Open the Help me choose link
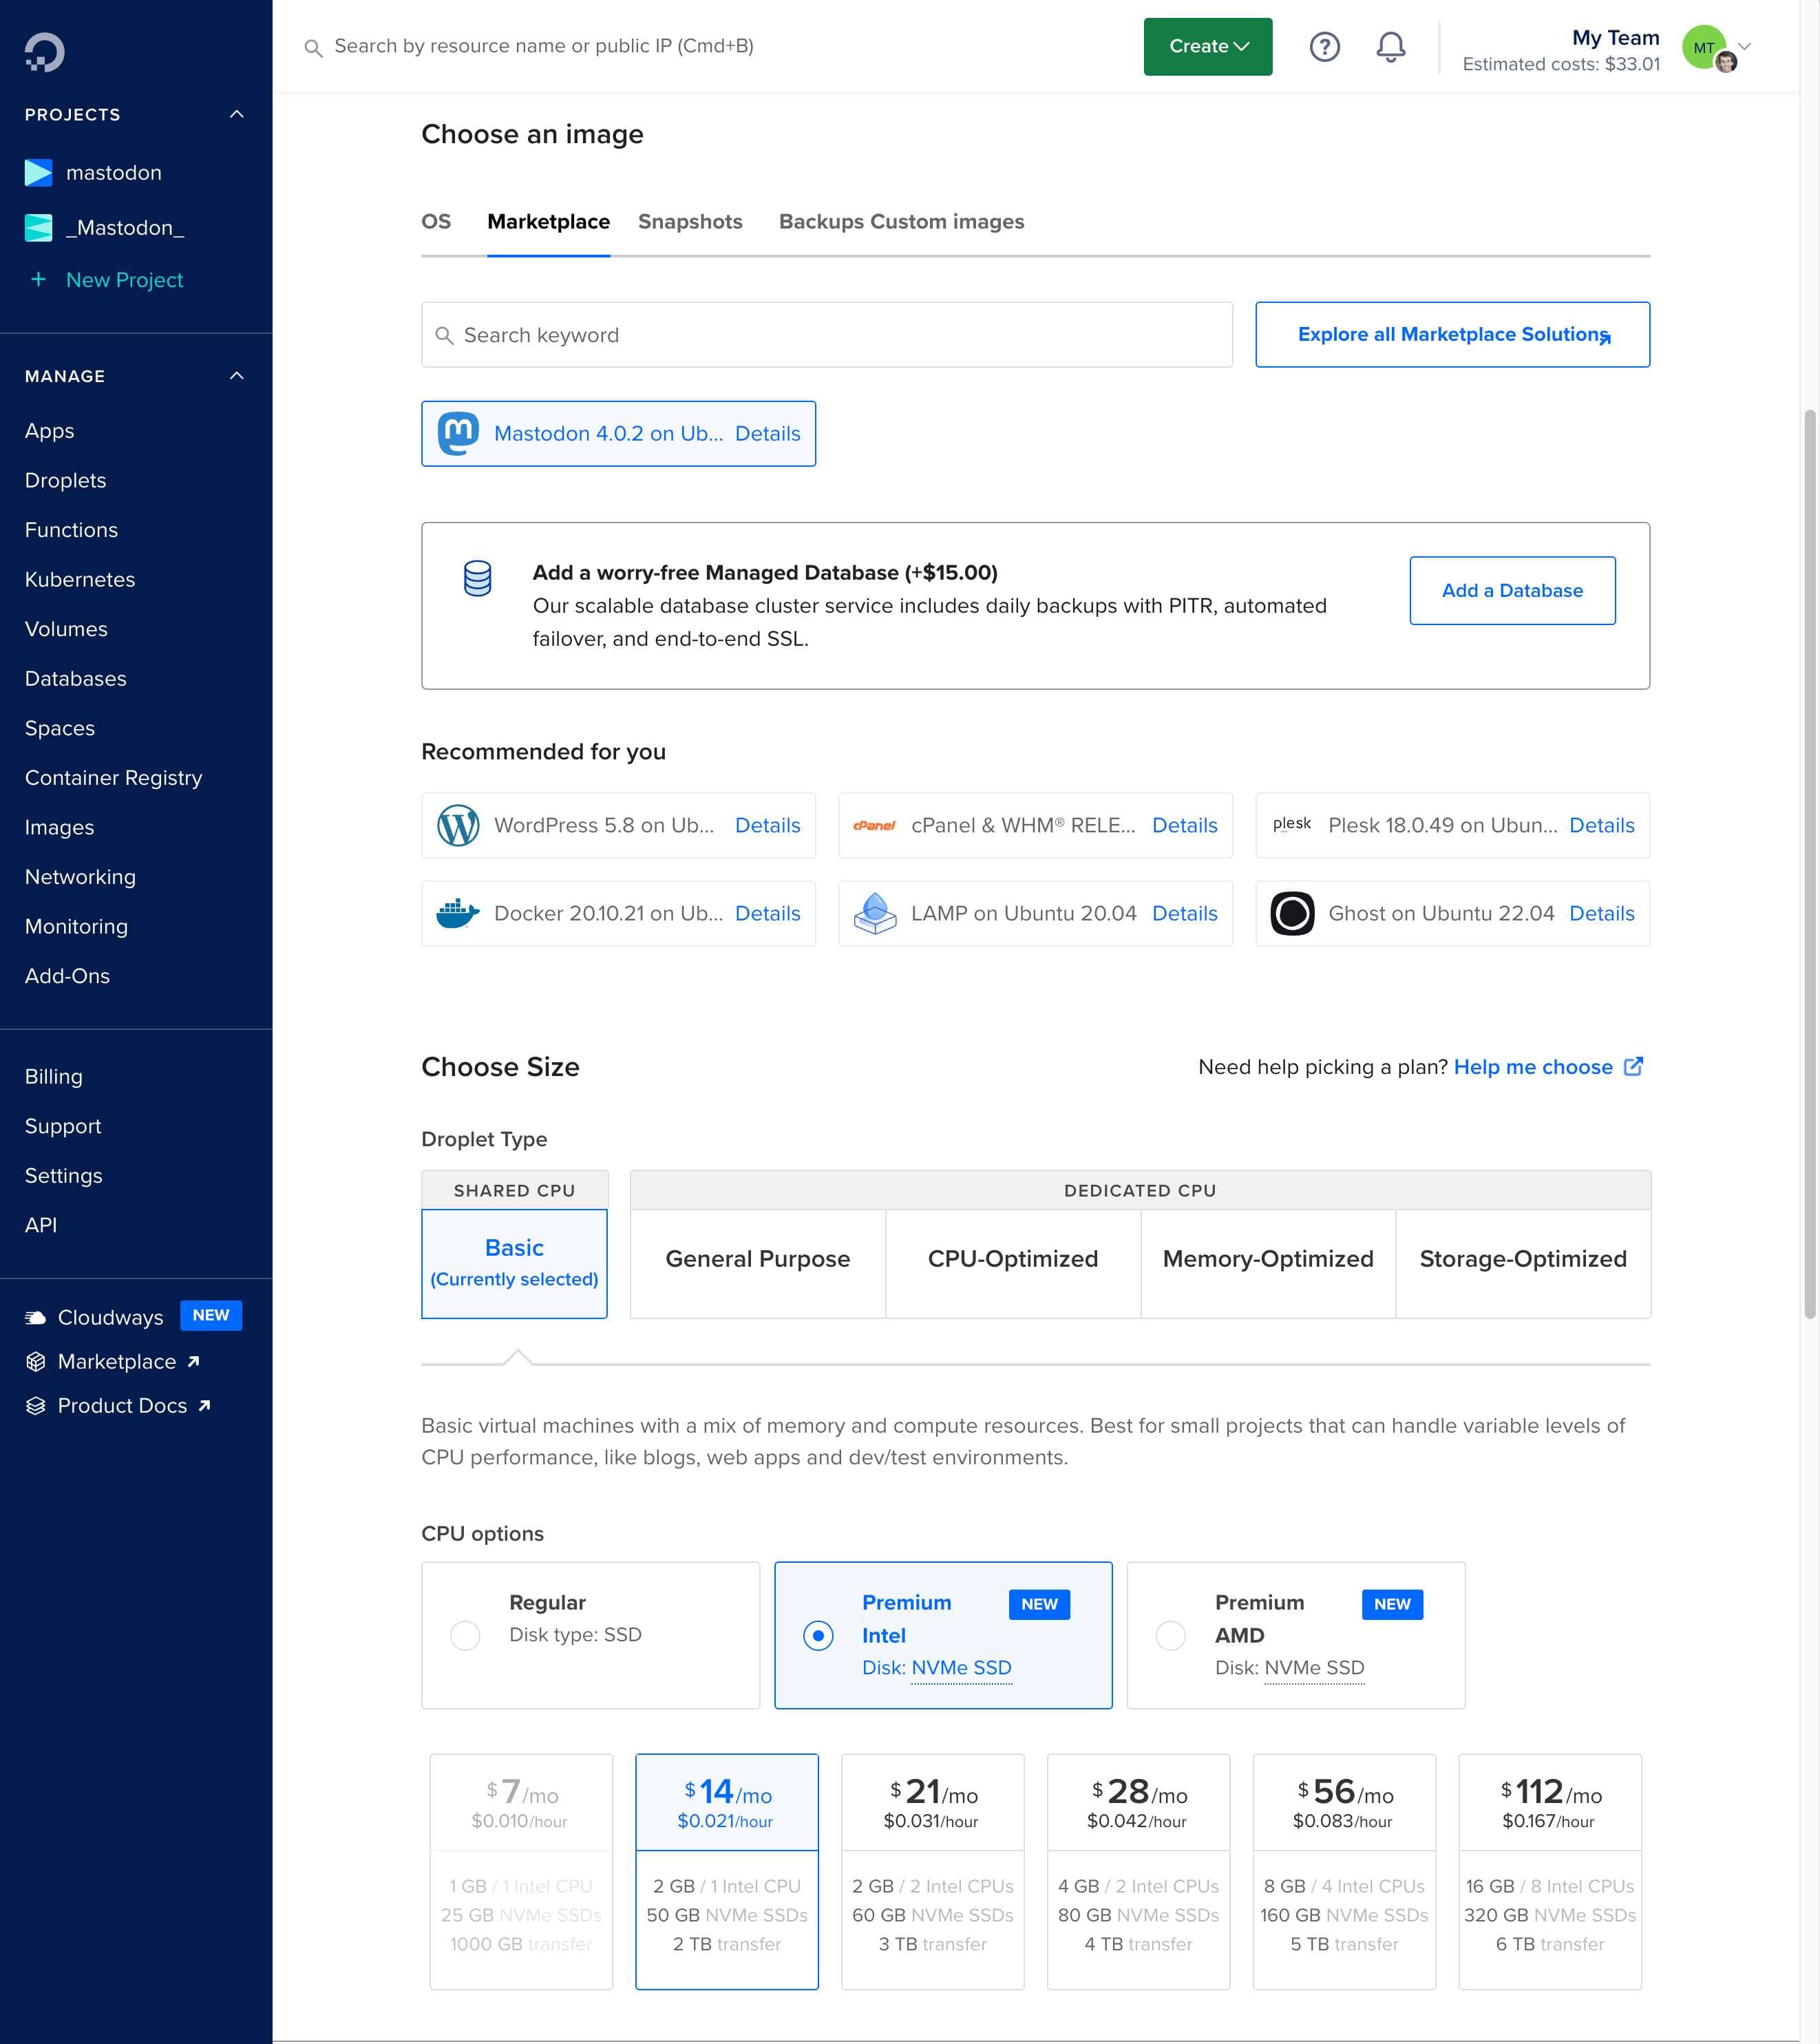This screenshot has height=2044, width=1820. coord(1533,1067)
